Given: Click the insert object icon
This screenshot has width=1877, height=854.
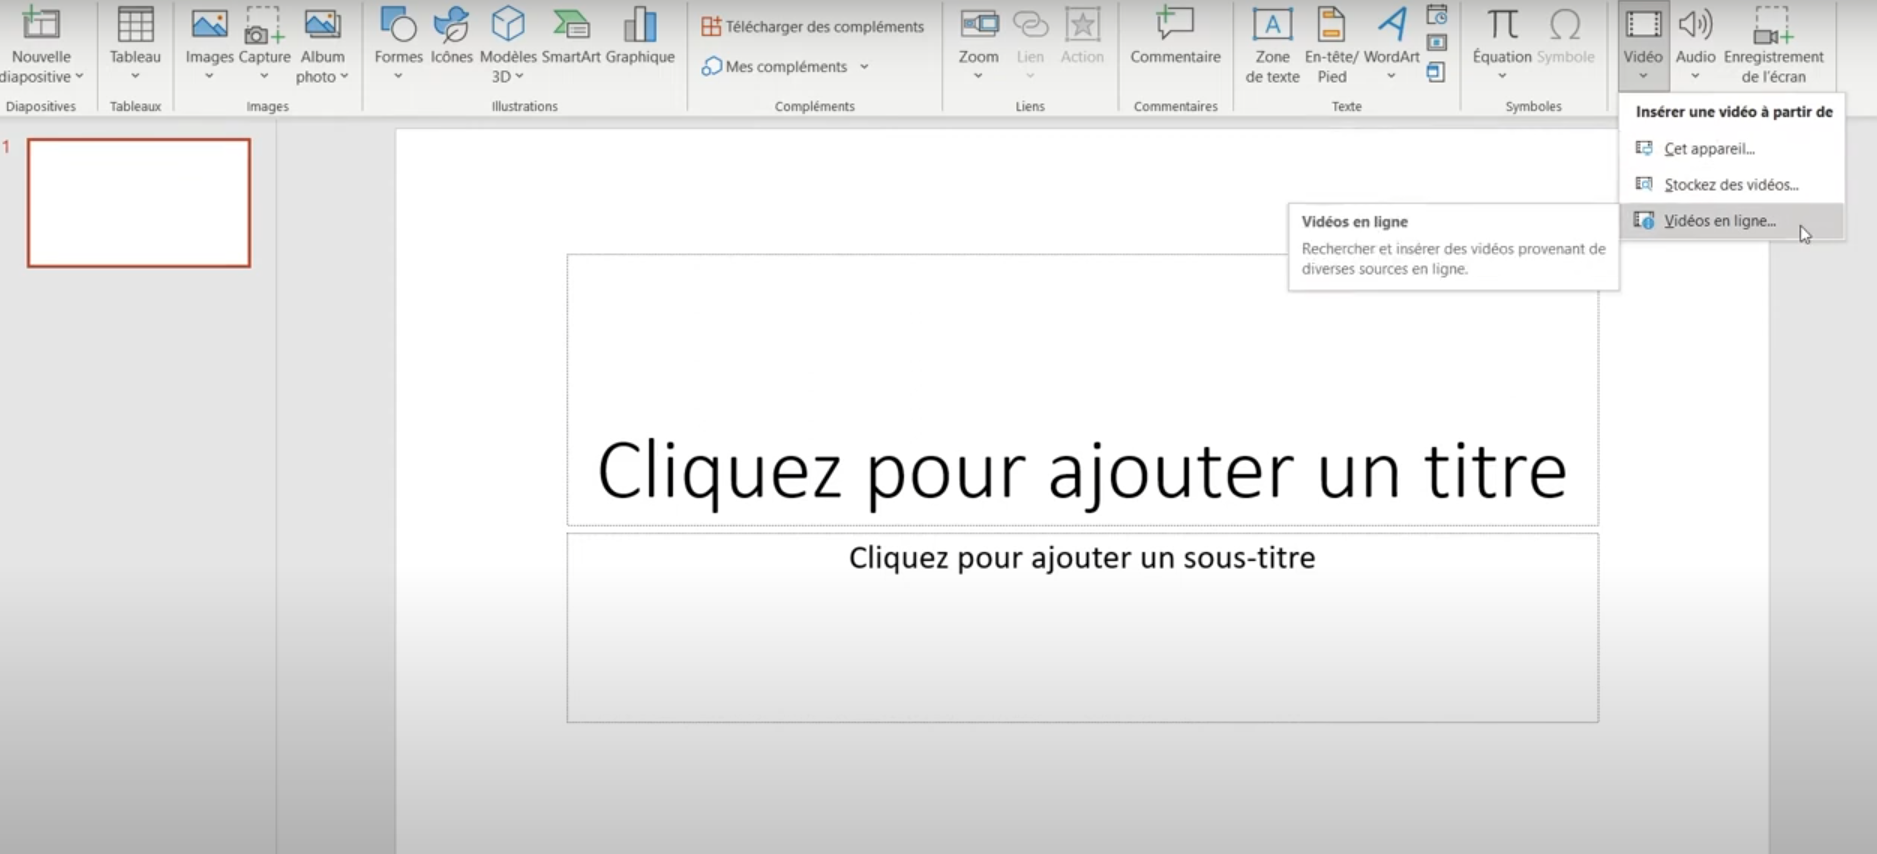Looking at the screenshot, I should click(x=1436, y=72).
